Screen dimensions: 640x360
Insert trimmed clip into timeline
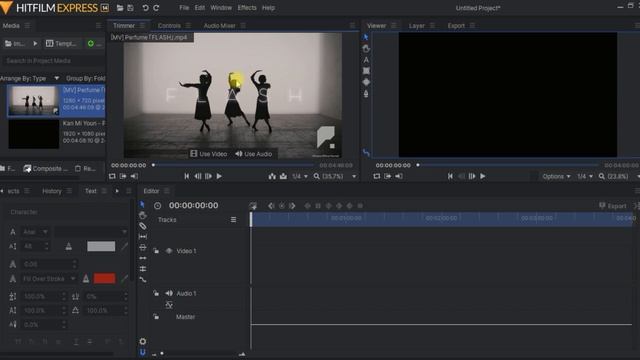272,176
